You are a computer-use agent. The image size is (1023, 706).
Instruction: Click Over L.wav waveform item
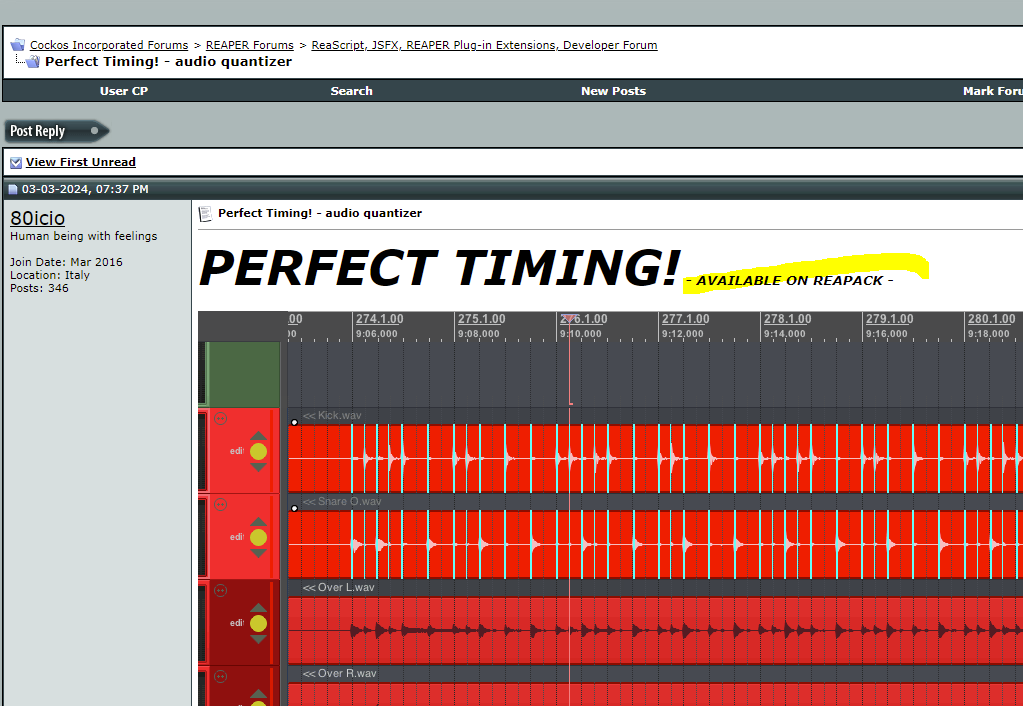coord(655,631)
